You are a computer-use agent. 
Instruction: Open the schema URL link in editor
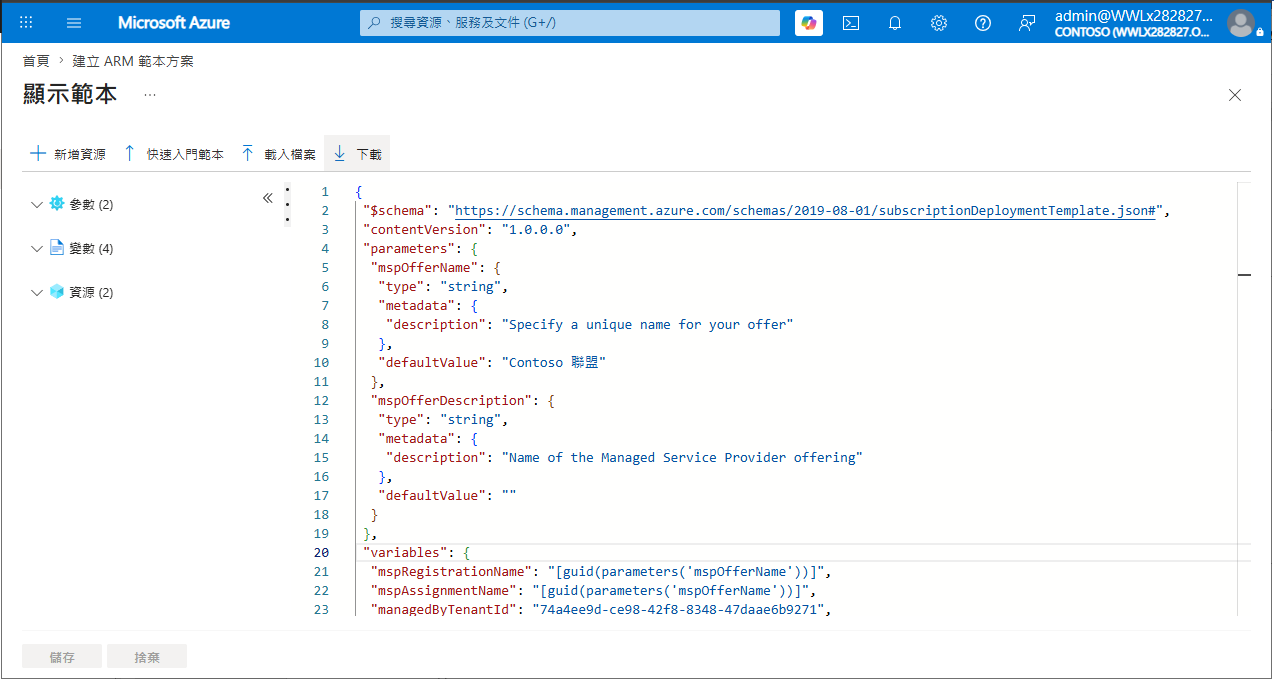tap(805, 211)
